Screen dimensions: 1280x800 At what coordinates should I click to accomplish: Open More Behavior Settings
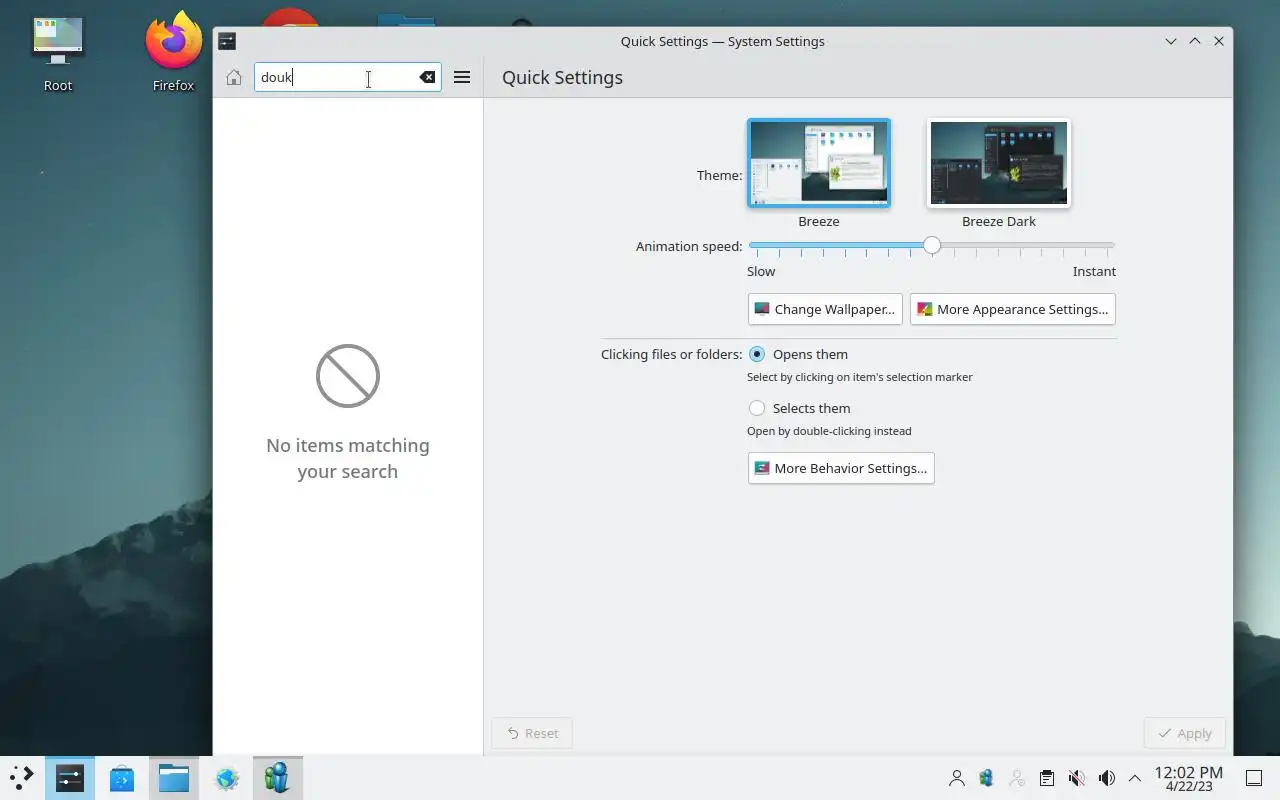841,468
